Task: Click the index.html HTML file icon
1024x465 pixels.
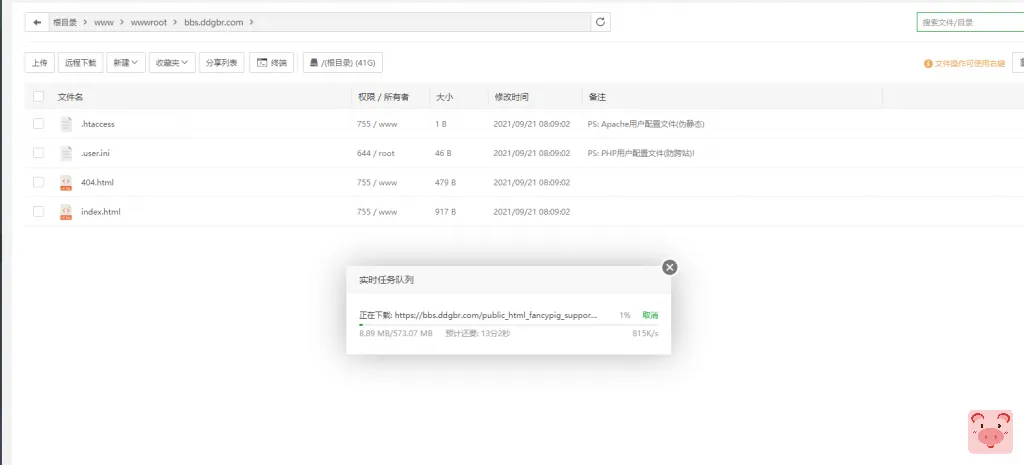Action: tap(66, 212)
